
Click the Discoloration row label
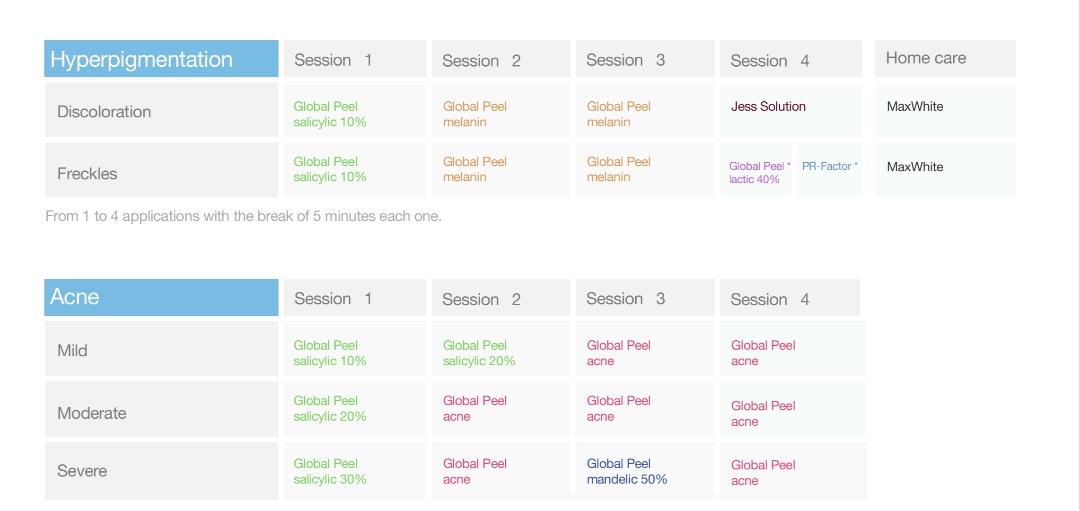point(161,111)
